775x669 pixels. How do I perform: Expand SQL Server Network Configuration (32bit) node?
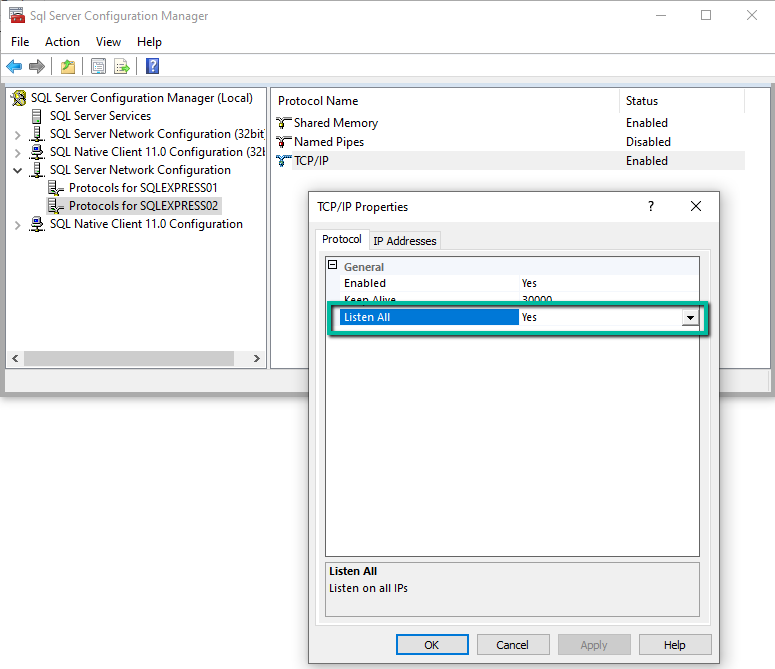click(x=17, y=134)
